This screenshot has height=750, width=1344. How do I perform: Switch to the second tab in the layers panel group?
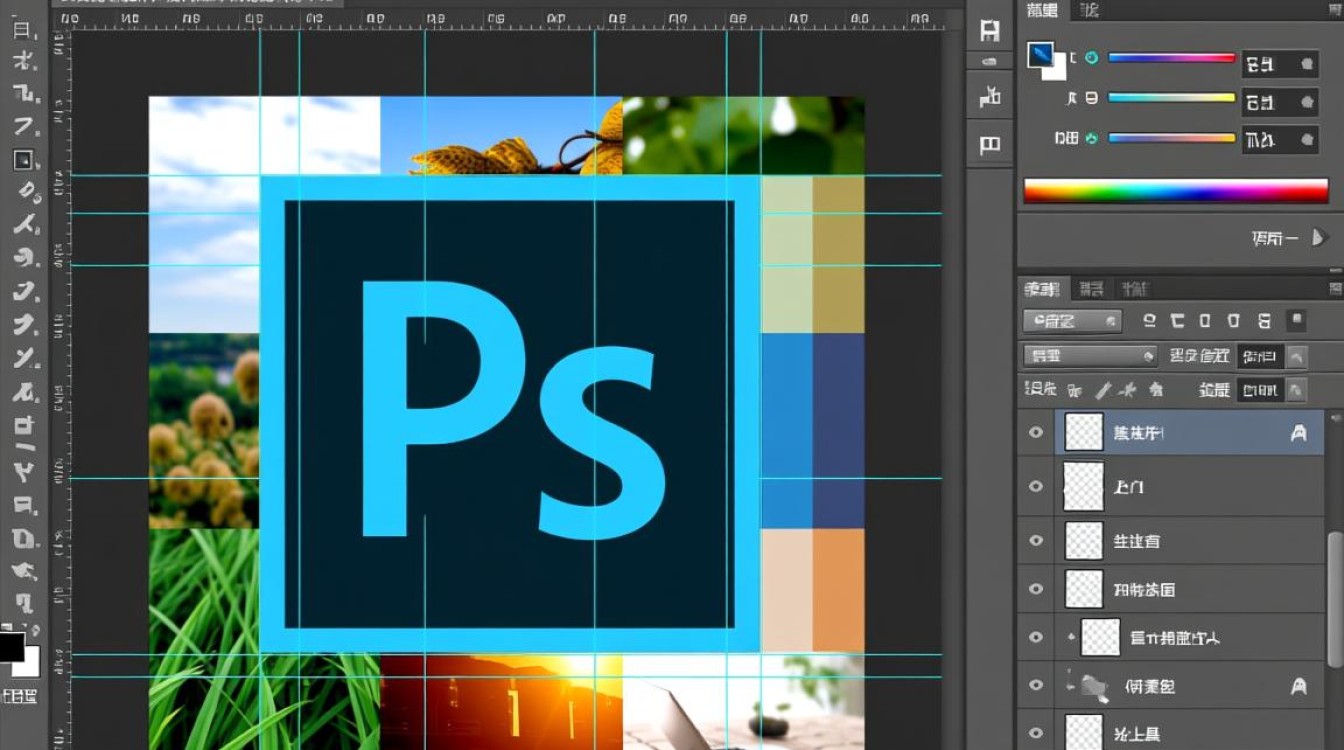(x=1092, y=290)
